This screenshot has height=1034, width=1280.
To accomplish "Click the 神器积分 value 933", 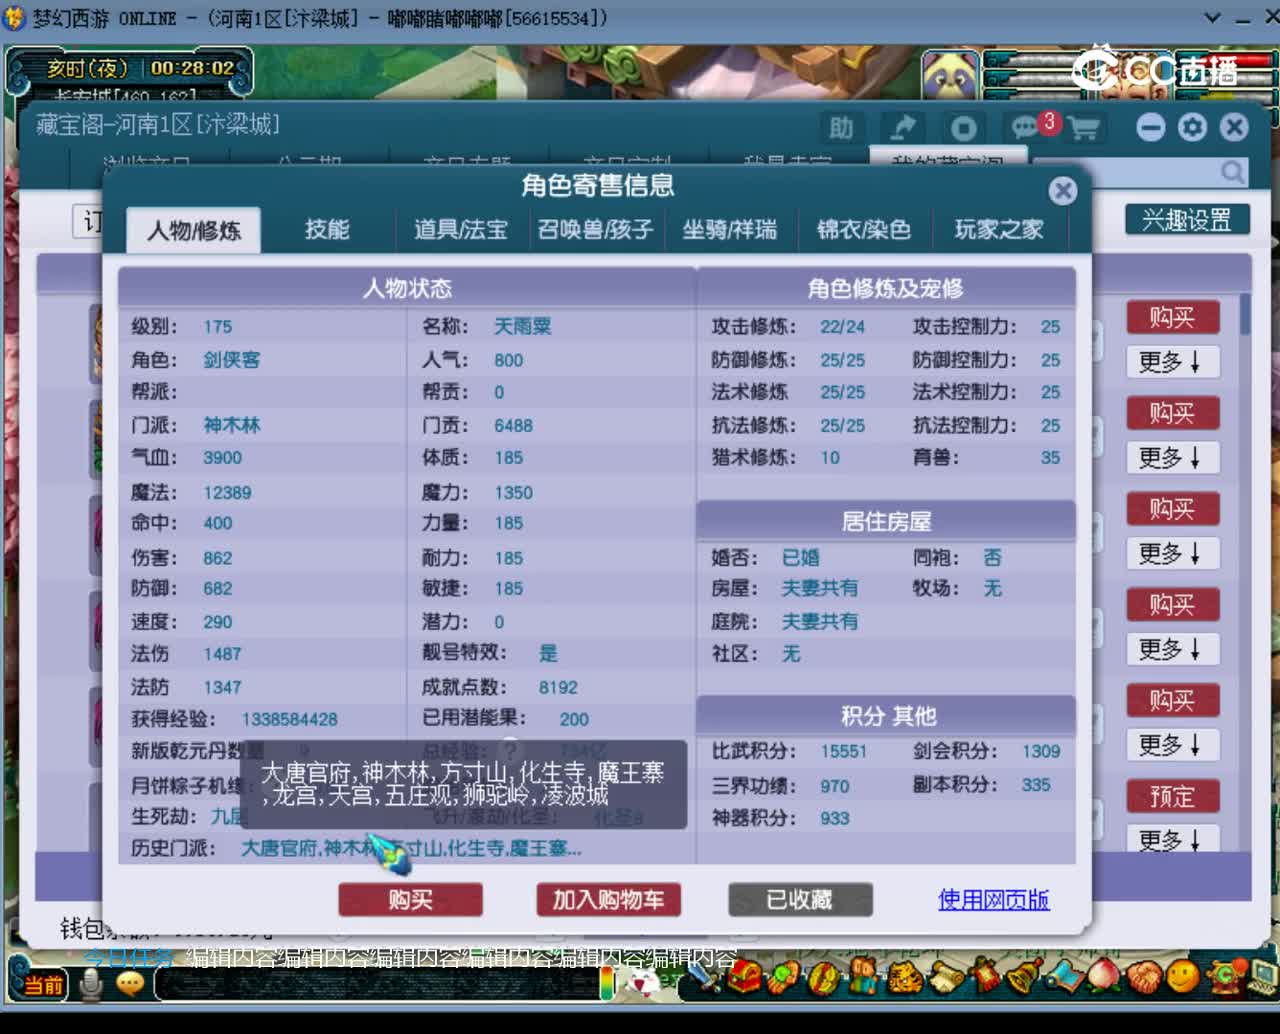I will (x=834, y=818).
